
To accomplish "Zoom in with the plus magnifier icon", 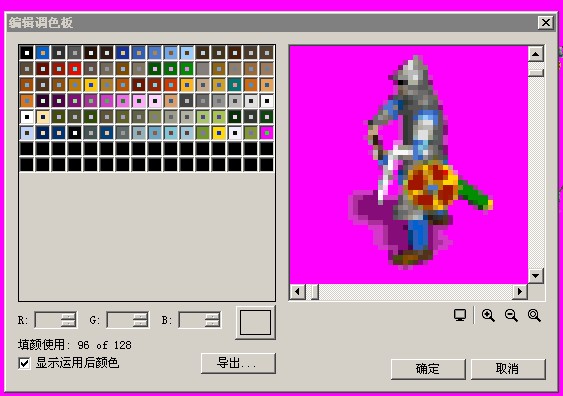I will click(x=488, y=316).
